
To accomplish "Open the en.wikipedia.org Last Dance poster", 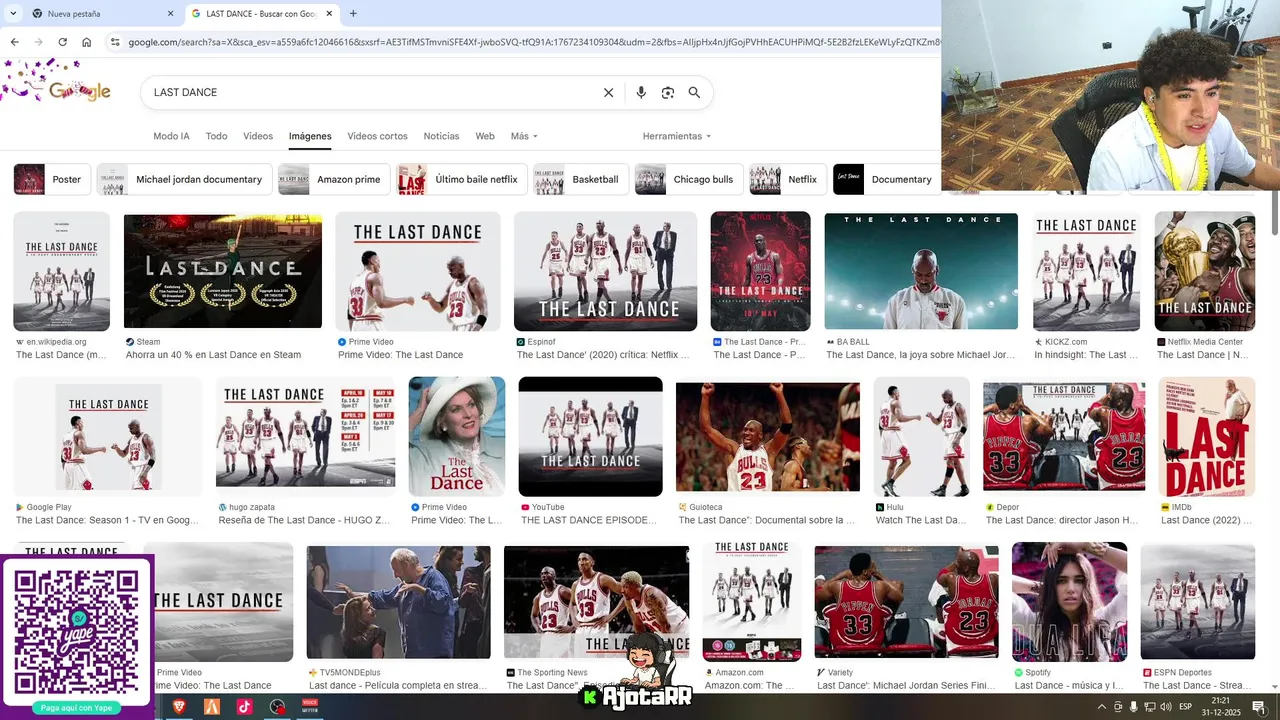I will point(62,271).
